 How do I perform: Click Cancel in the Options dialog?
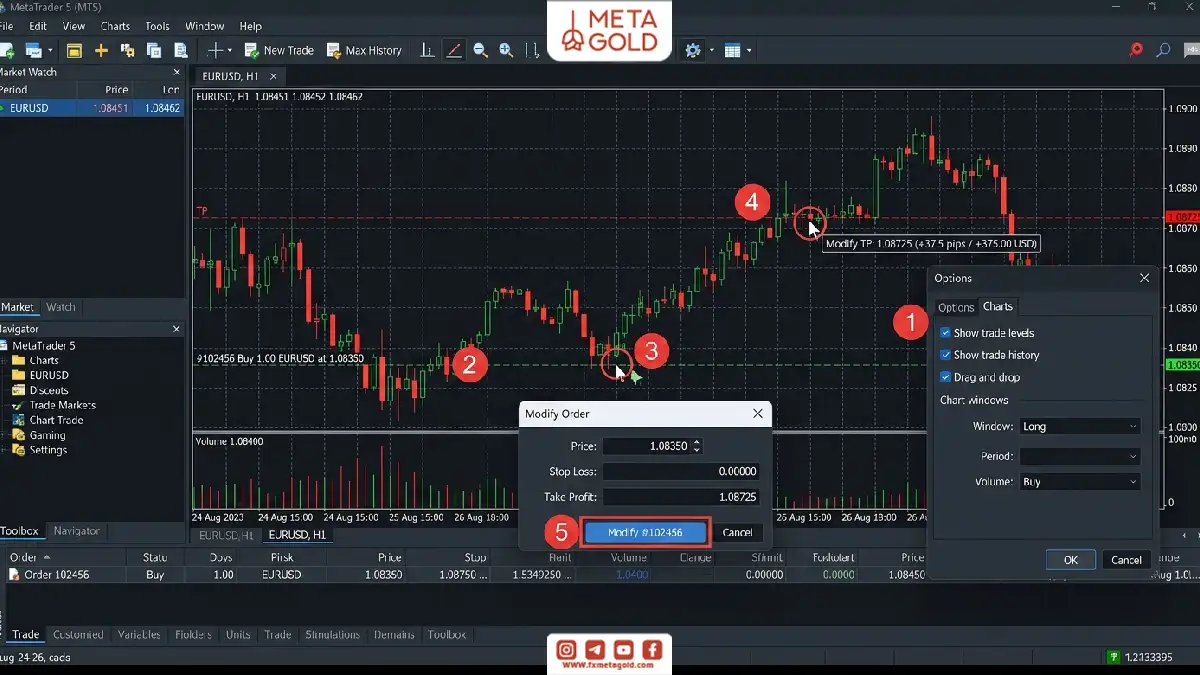(x=1127, y=560)
